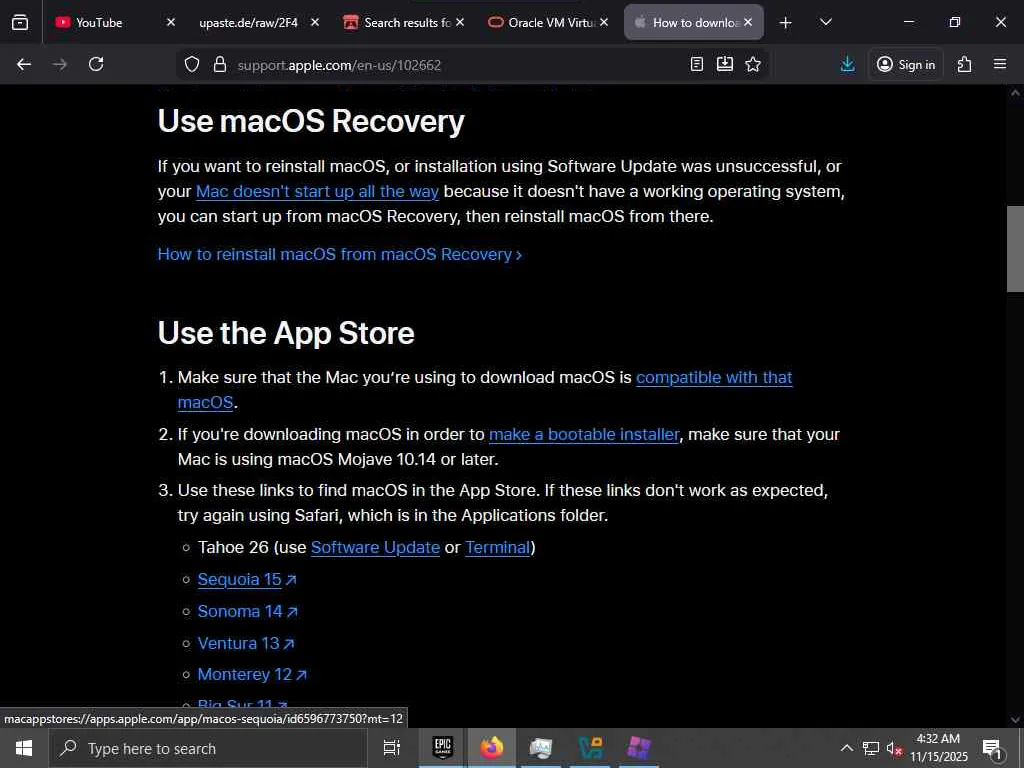Open a new tab with plus button
This screenshot has height=768, width=1024.
(786, 23)
